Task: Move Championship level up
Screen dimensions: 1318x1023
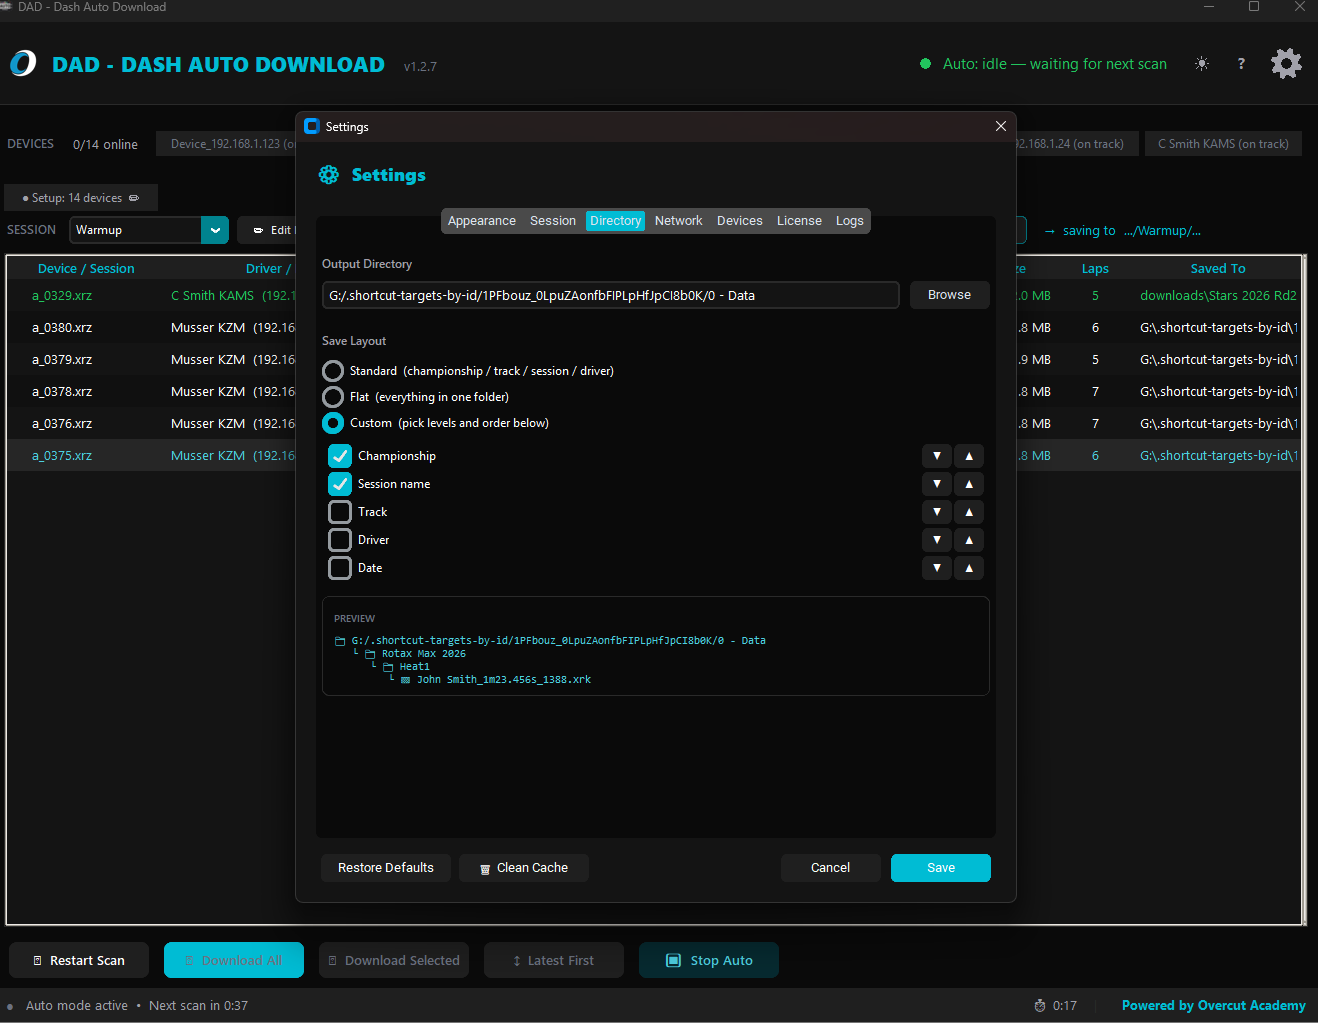Action: click(x=969, y=456)
